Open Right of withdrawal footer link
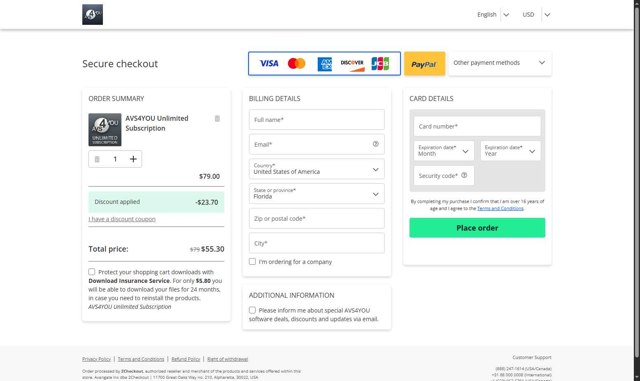The width and height of the screenshot is (640, 381). click(x=227, y=359)
